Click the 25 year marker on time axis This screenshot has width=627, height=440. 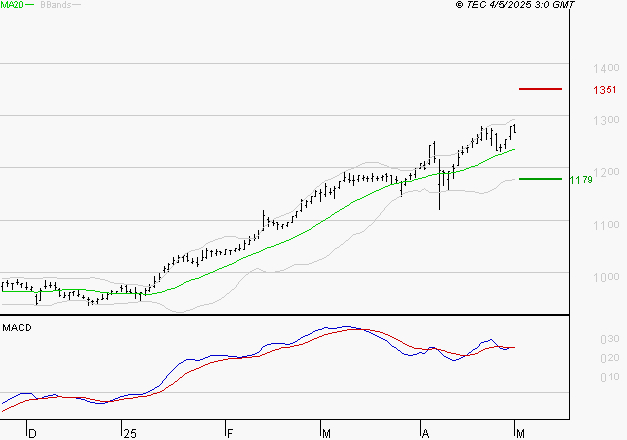pyautogui.click(x=130, y=434)
